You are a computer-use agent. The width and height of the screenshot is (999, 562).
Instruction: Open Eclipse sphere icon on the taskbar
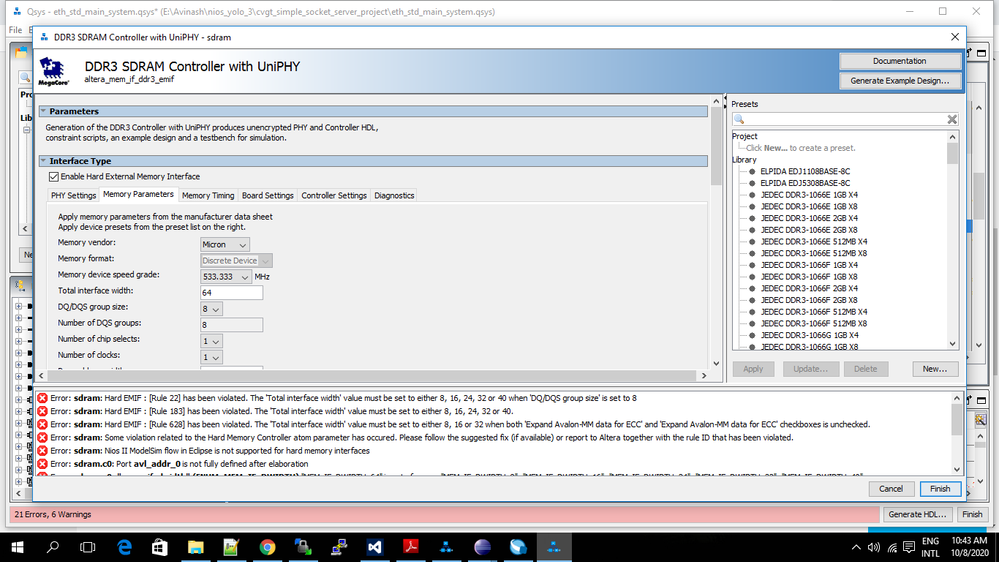(x=482, y=547)
